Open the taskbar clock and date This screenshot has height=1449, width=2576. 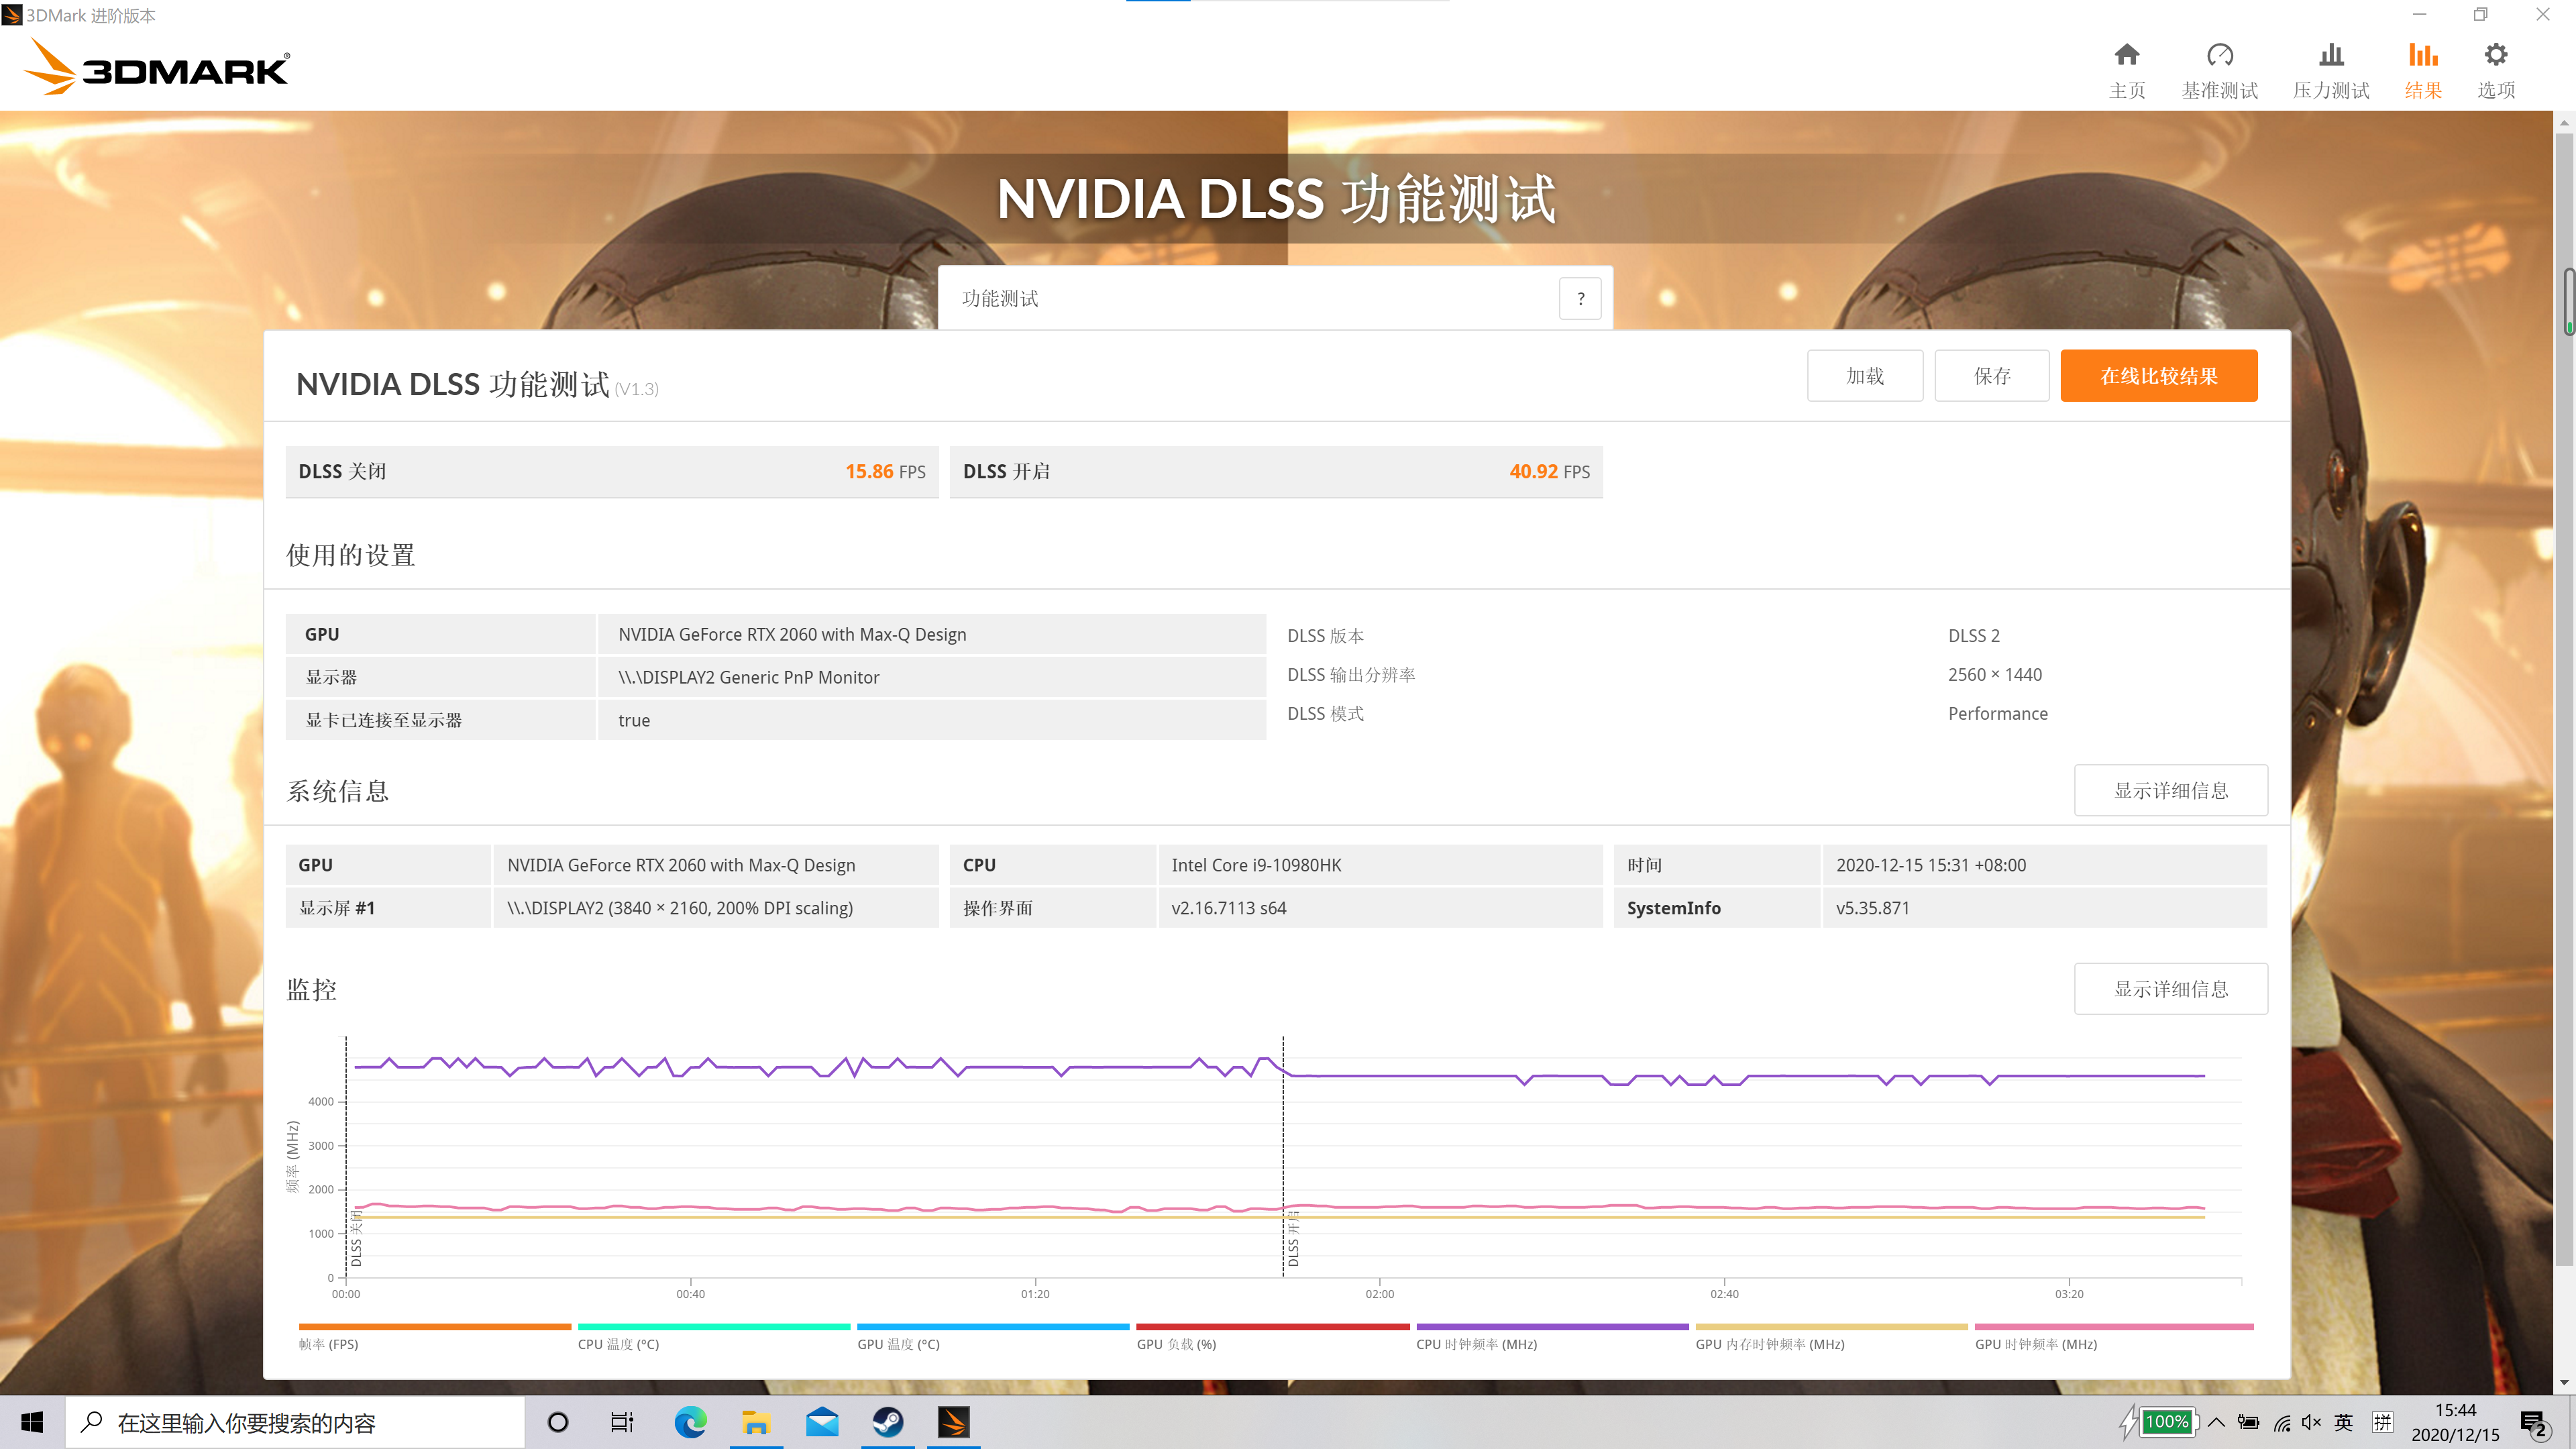[2455, 1422]
